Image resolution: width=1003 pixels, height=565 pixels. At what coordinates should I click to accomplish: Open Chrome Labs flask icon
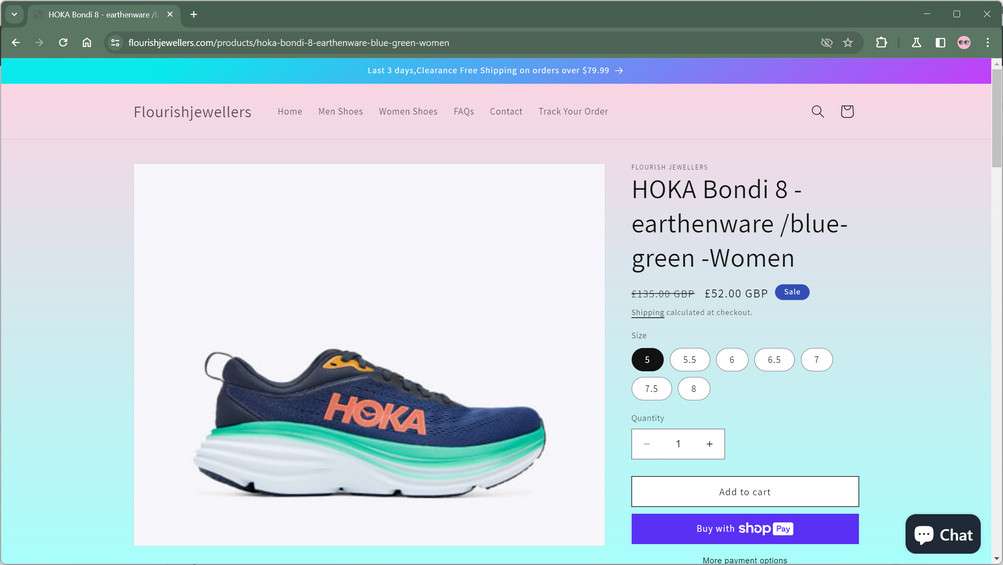click(916, 43)
